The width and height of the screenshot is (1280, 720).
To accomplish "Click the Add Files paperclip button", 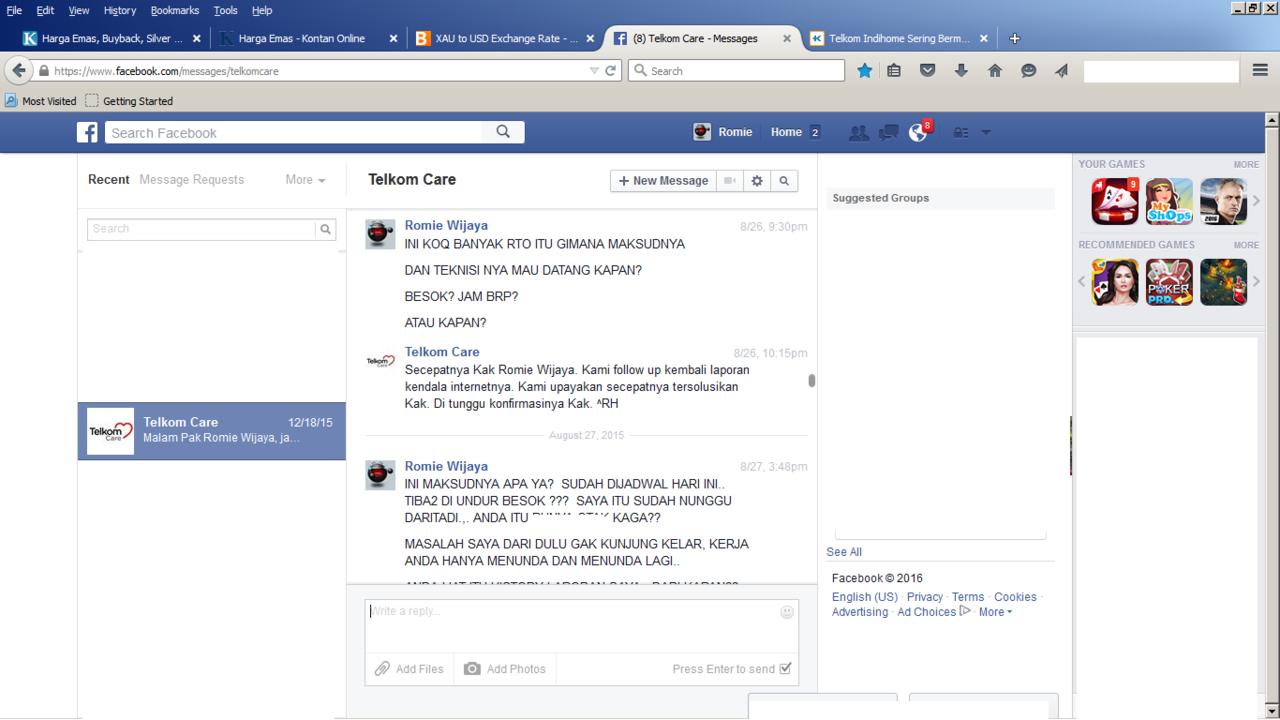I will (409, 669).
